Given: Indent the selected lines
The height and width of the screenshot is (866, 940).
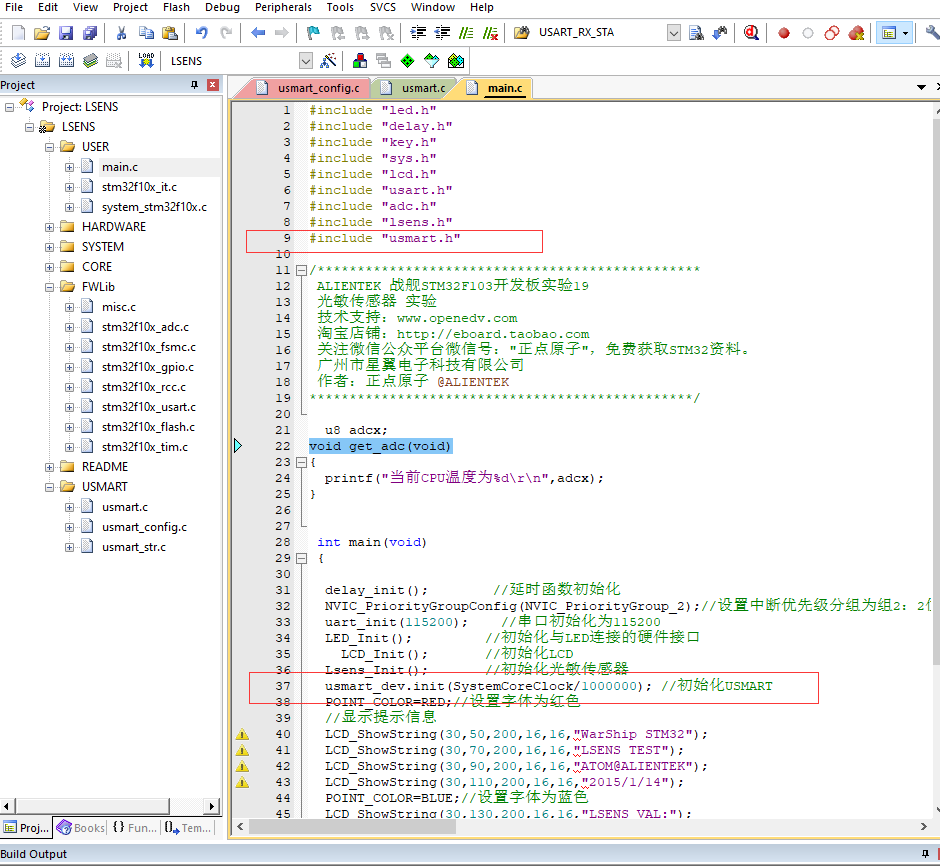Looking at the screenshot, I should pos(418,33).
